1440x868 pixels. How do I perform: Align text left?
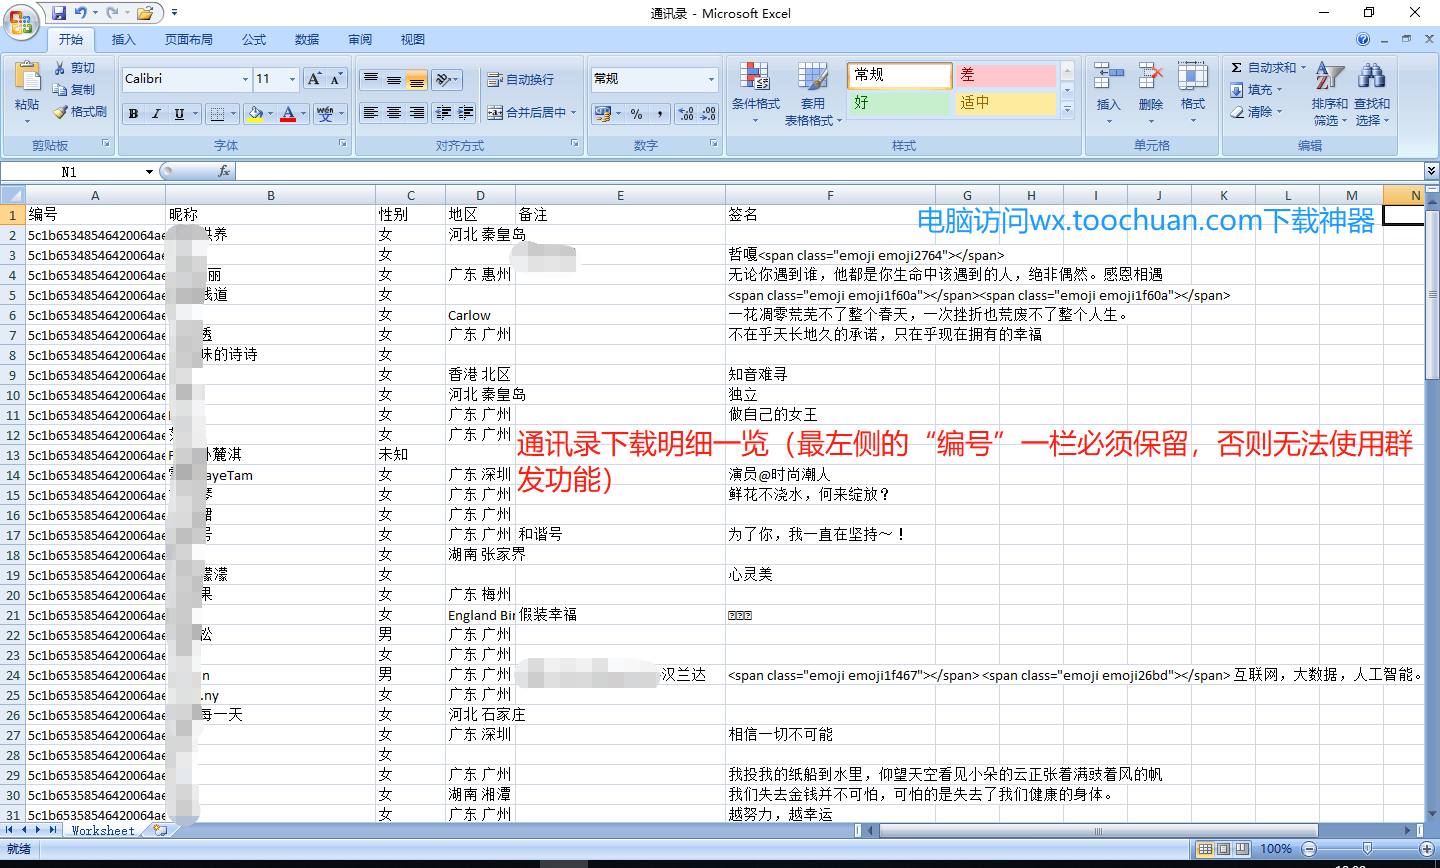(371, 113)
